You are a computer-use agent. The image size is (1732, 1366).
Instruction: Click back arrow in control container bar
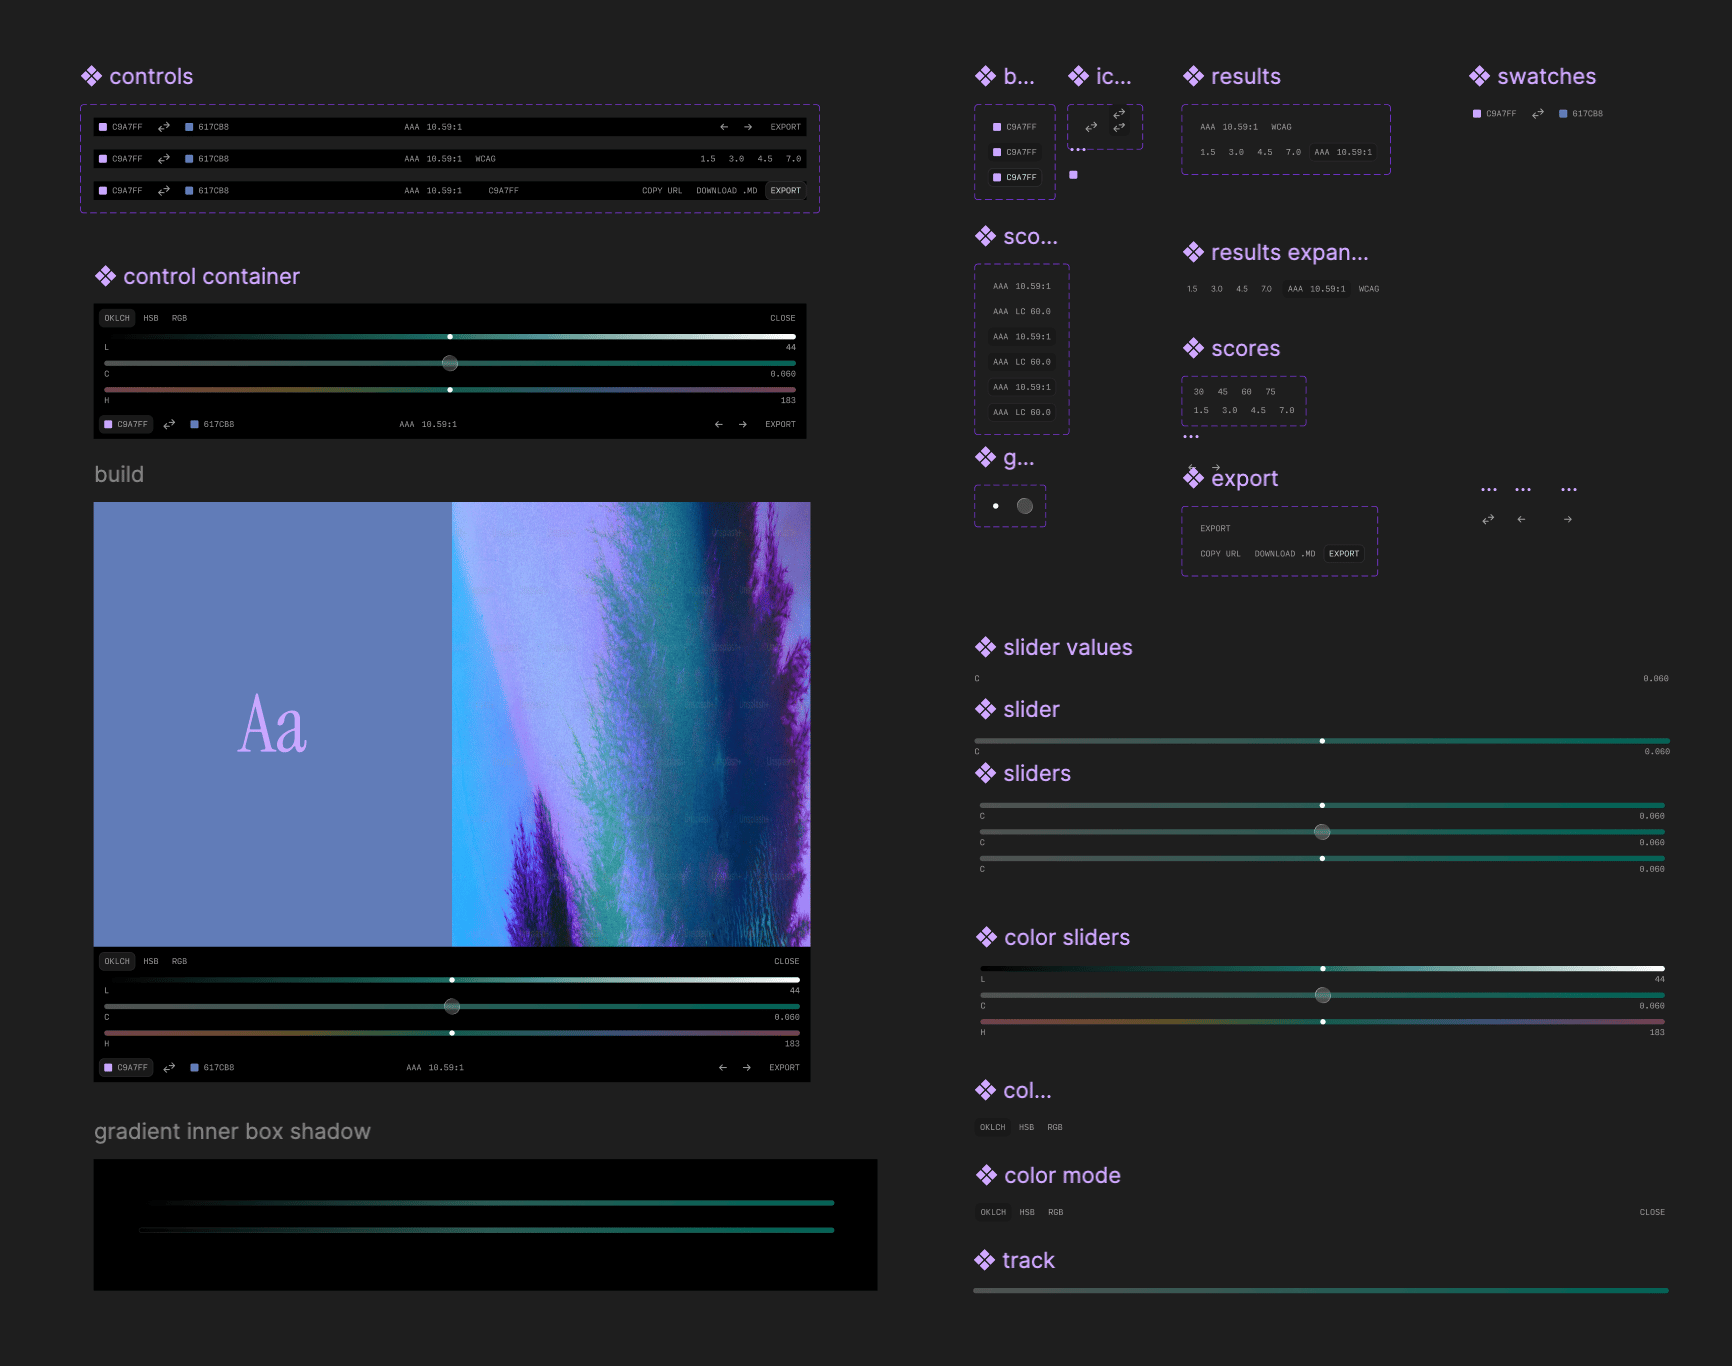[718, 425]
